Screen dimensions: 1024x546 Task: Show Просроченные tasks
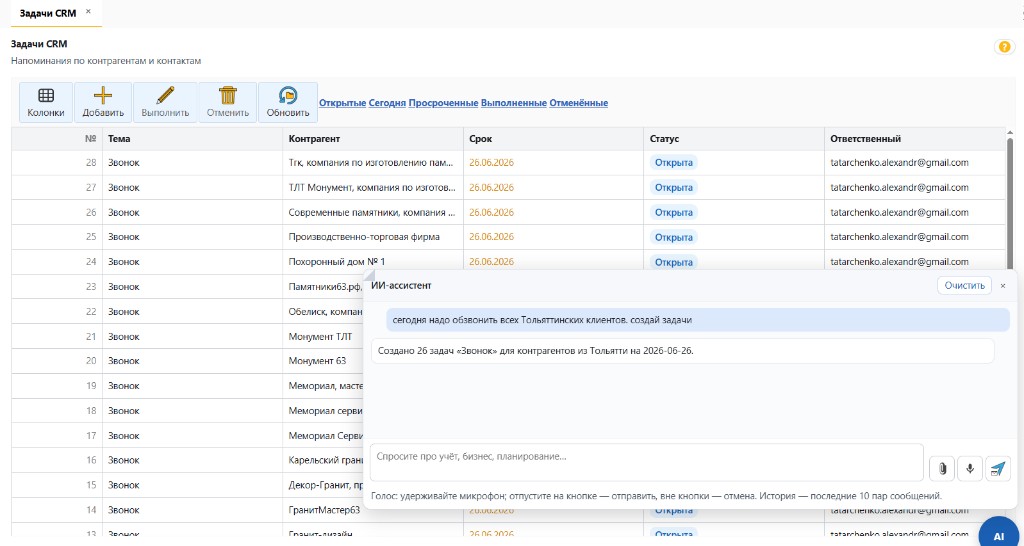[443, 103]
